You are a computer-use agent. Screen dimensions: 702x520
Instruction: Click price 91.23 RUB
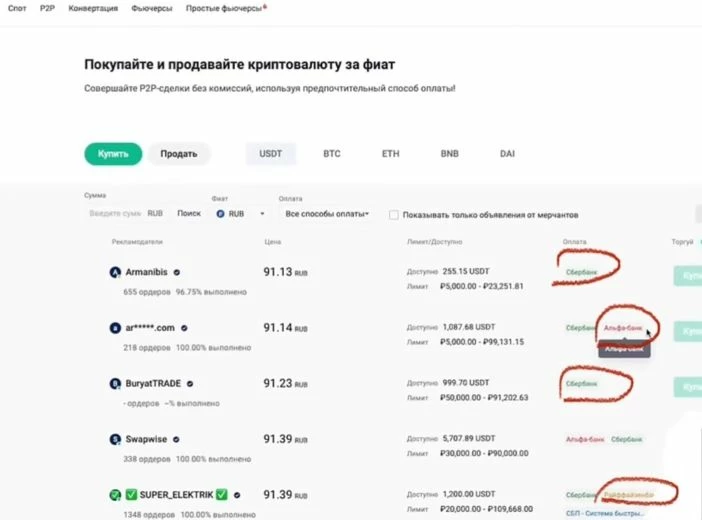point(285,383)
